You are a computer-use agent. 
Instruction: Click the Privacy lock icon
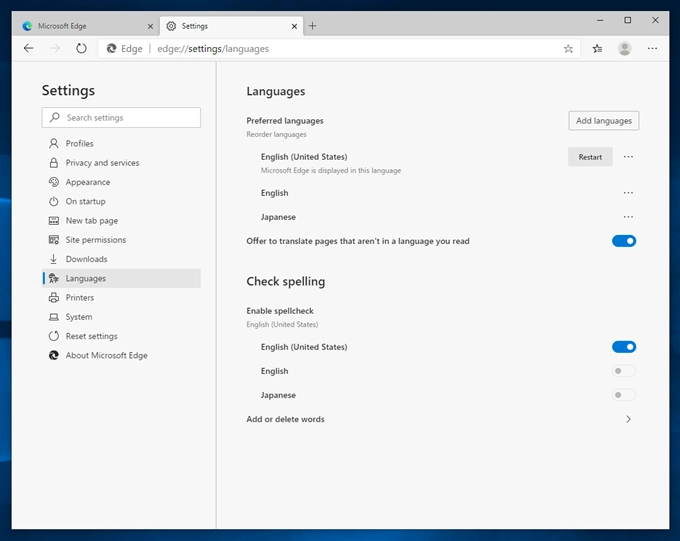click(x=53, y=163)
